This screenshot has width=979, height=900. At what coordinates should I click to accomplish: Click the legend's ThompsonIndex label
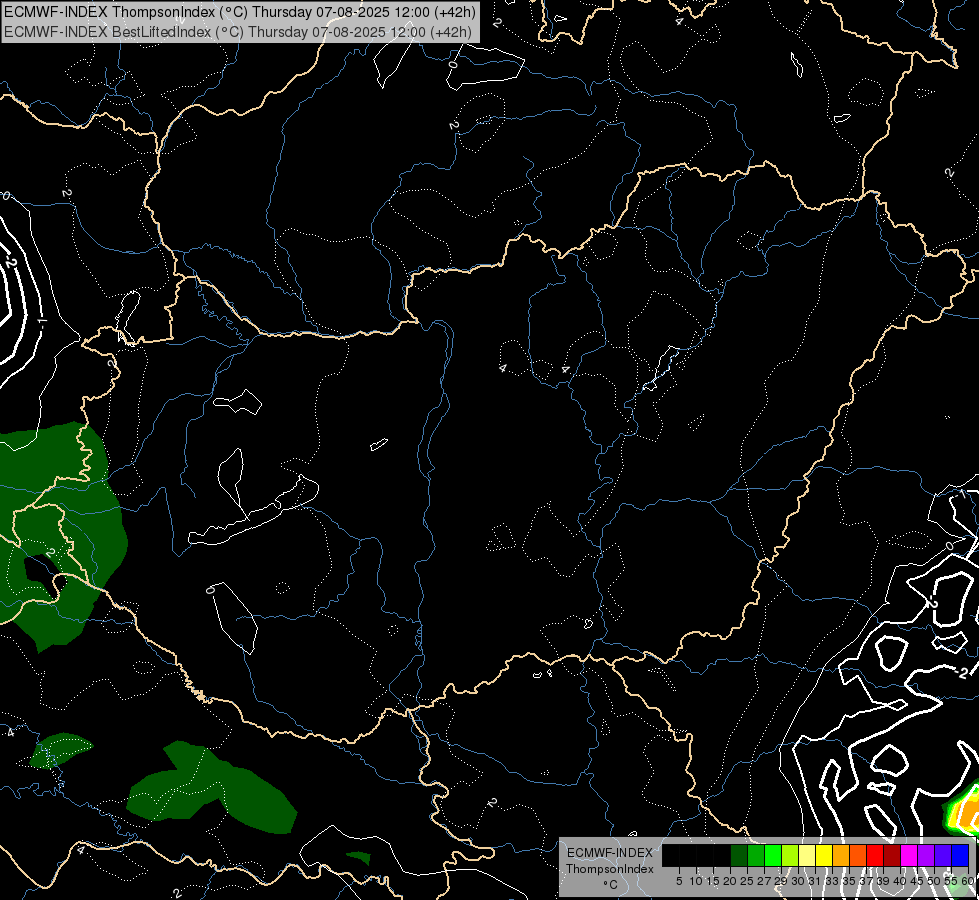click(610, 869)
